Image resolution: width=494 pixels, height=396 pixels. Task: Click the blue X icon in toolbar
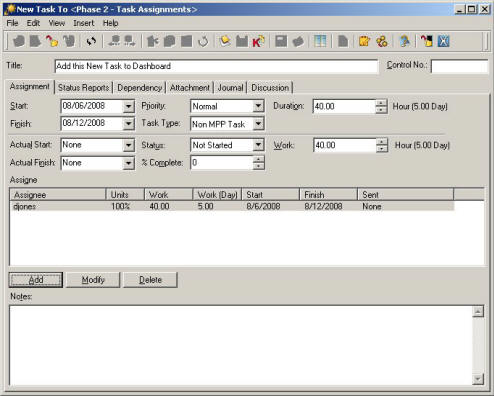[444, 41]
